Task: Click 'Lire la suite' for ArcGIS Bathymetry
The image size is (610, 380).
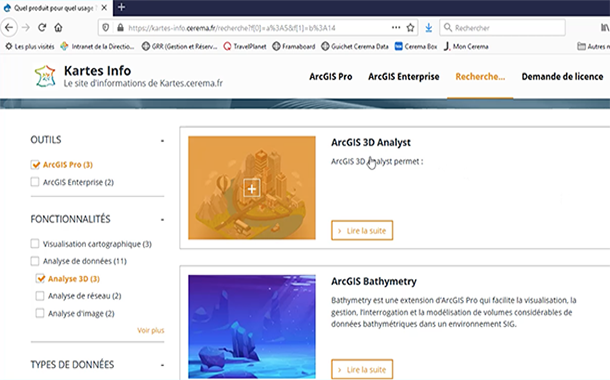Action: pos(362,369)
